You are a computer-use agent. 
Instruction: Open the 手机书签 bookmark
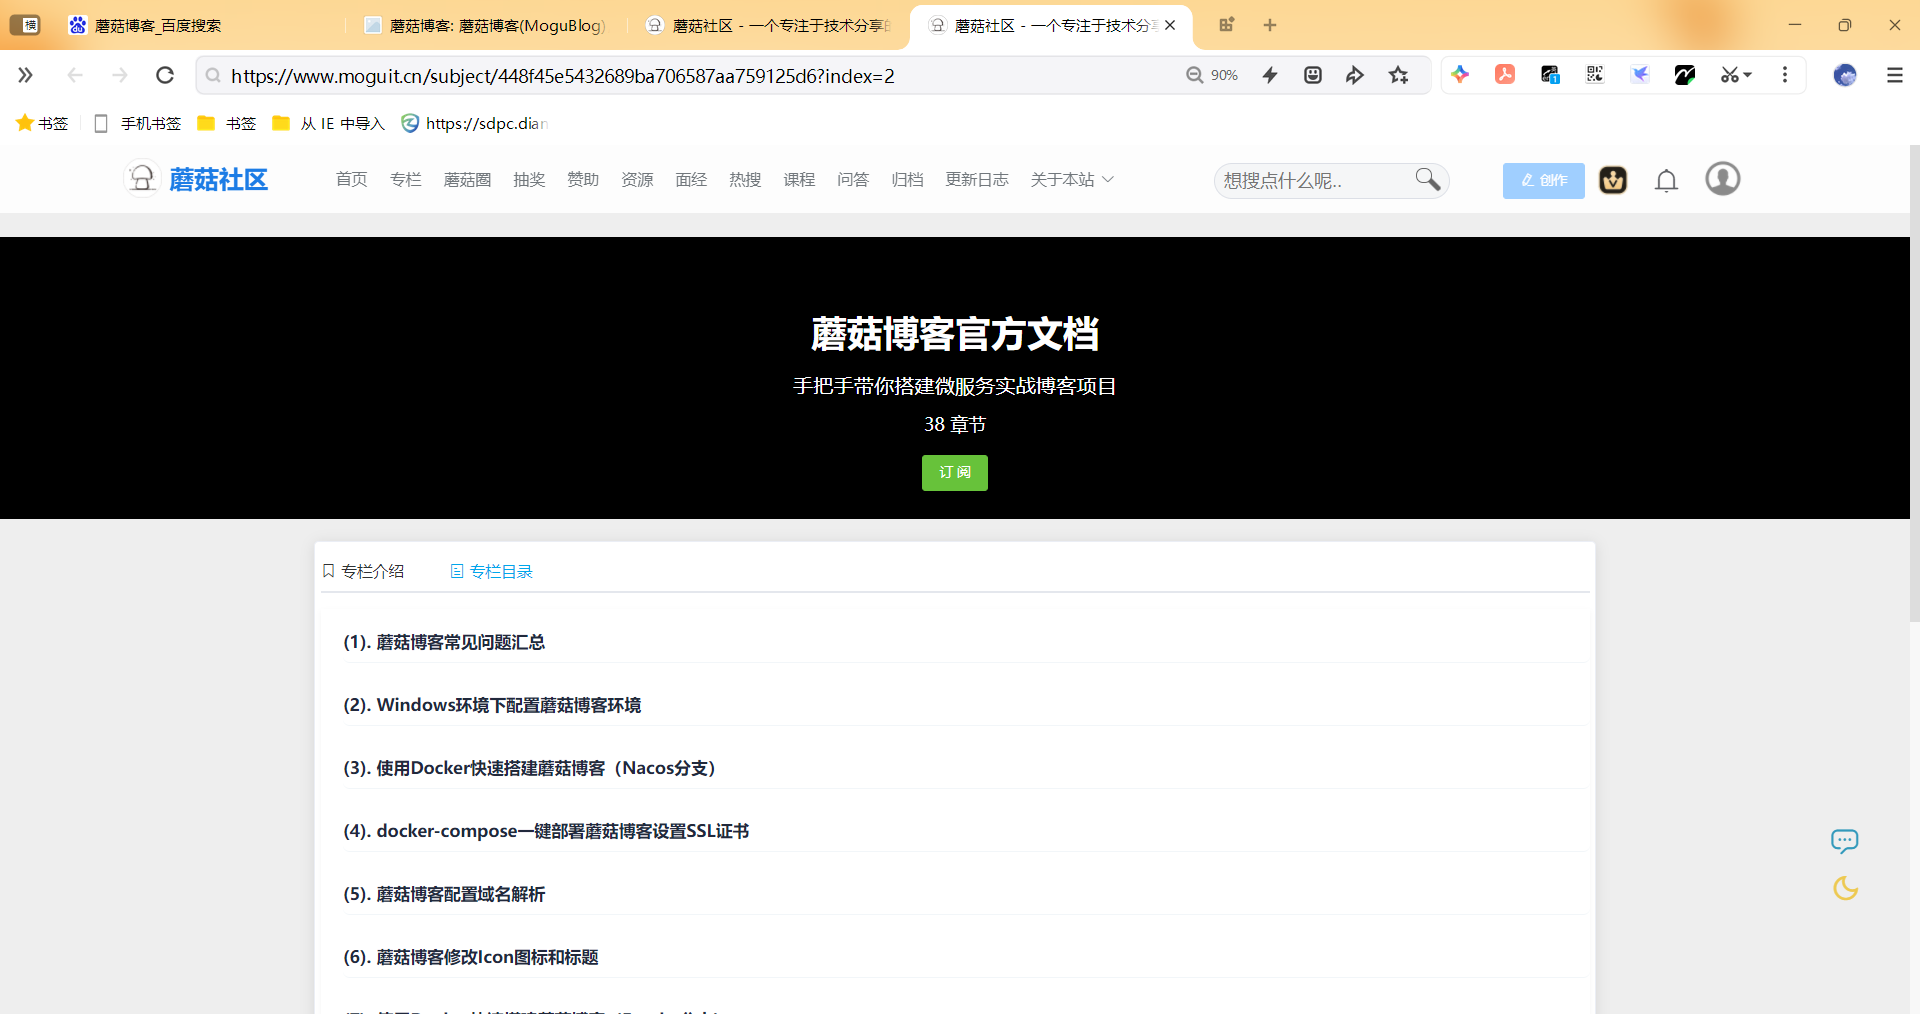(x=138, y=123)
